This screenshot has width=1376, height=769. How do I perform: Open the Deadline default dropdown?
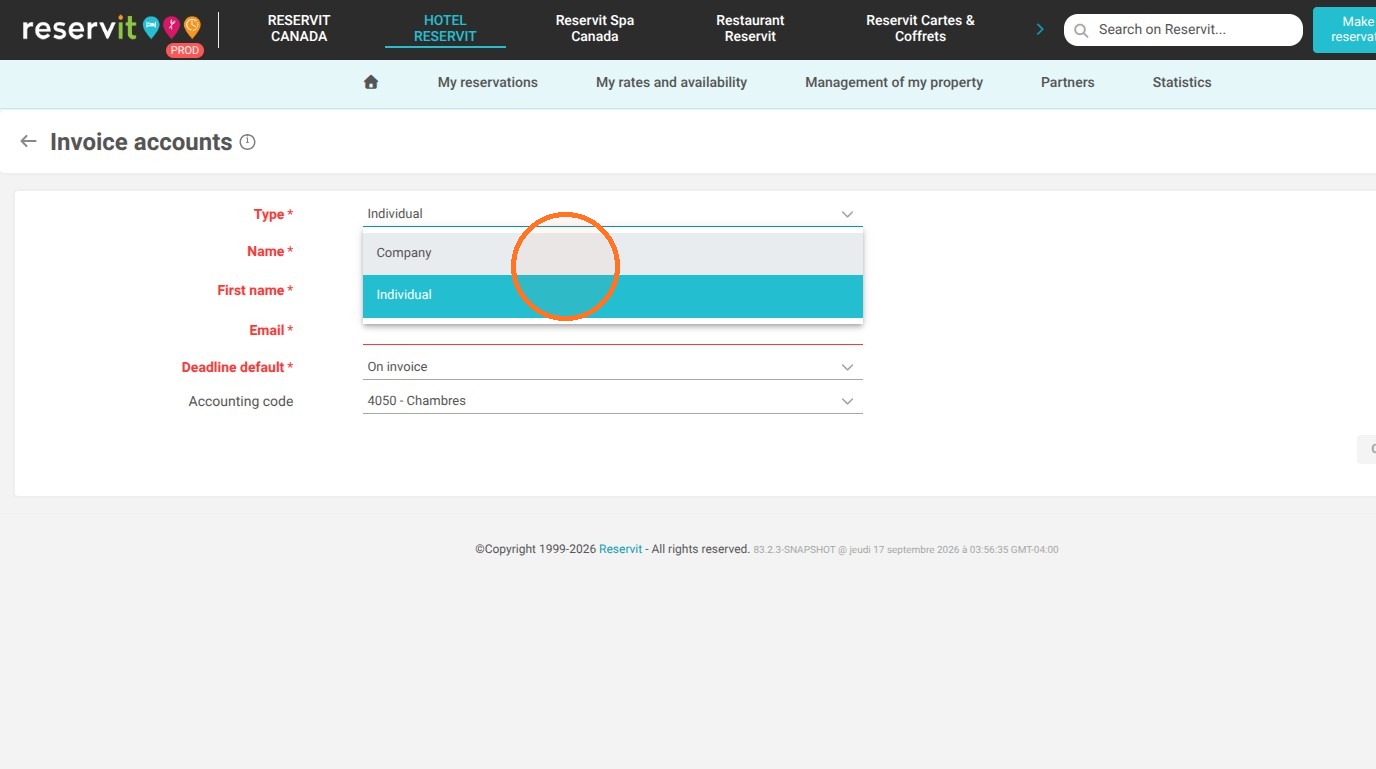(x=612, y=367)
